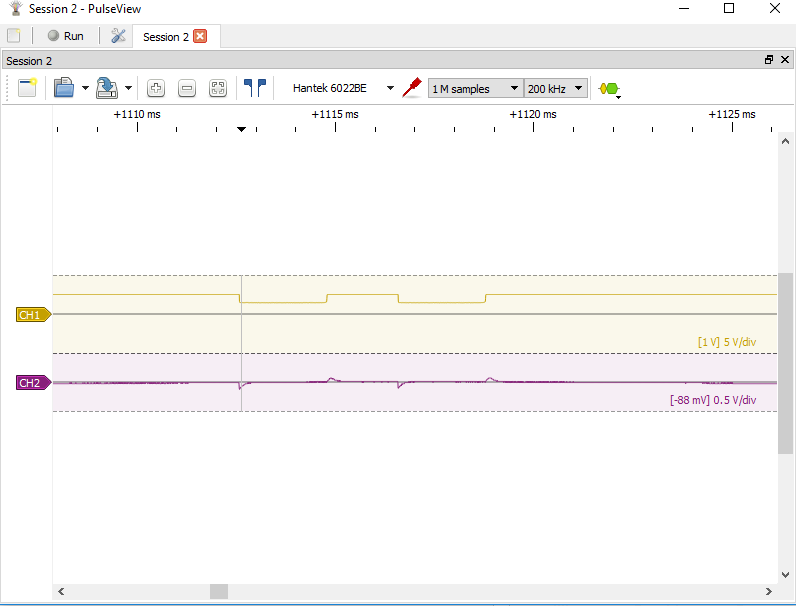Open channel configuration red probe icon
The height and width of the screenshot is (606, 796).
tap(412, 88)
